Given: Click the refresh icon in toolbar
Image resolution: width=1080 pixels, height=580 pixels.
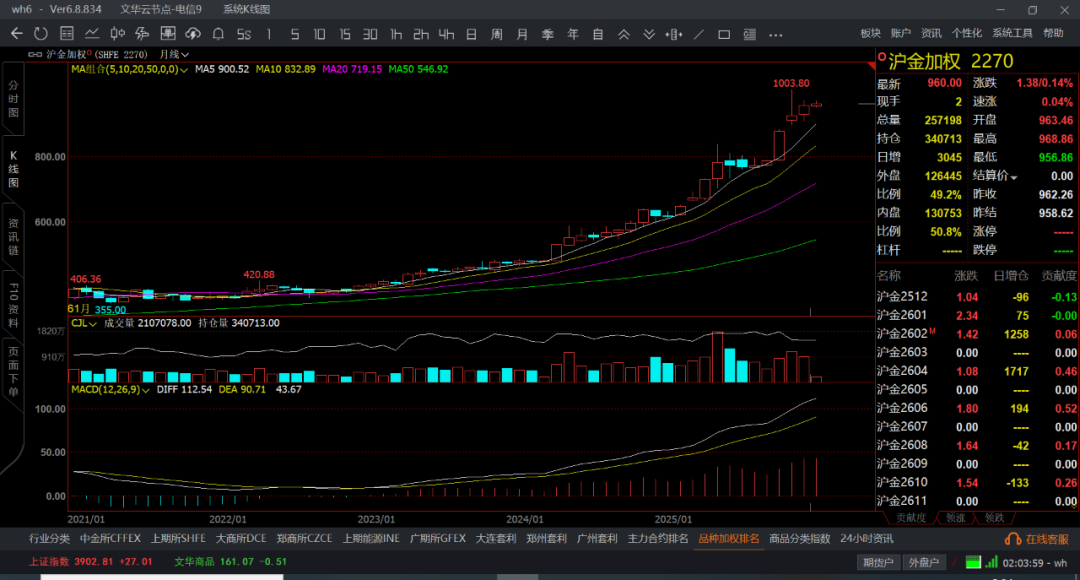Looking at the screenshot, I should click(41, 34).
